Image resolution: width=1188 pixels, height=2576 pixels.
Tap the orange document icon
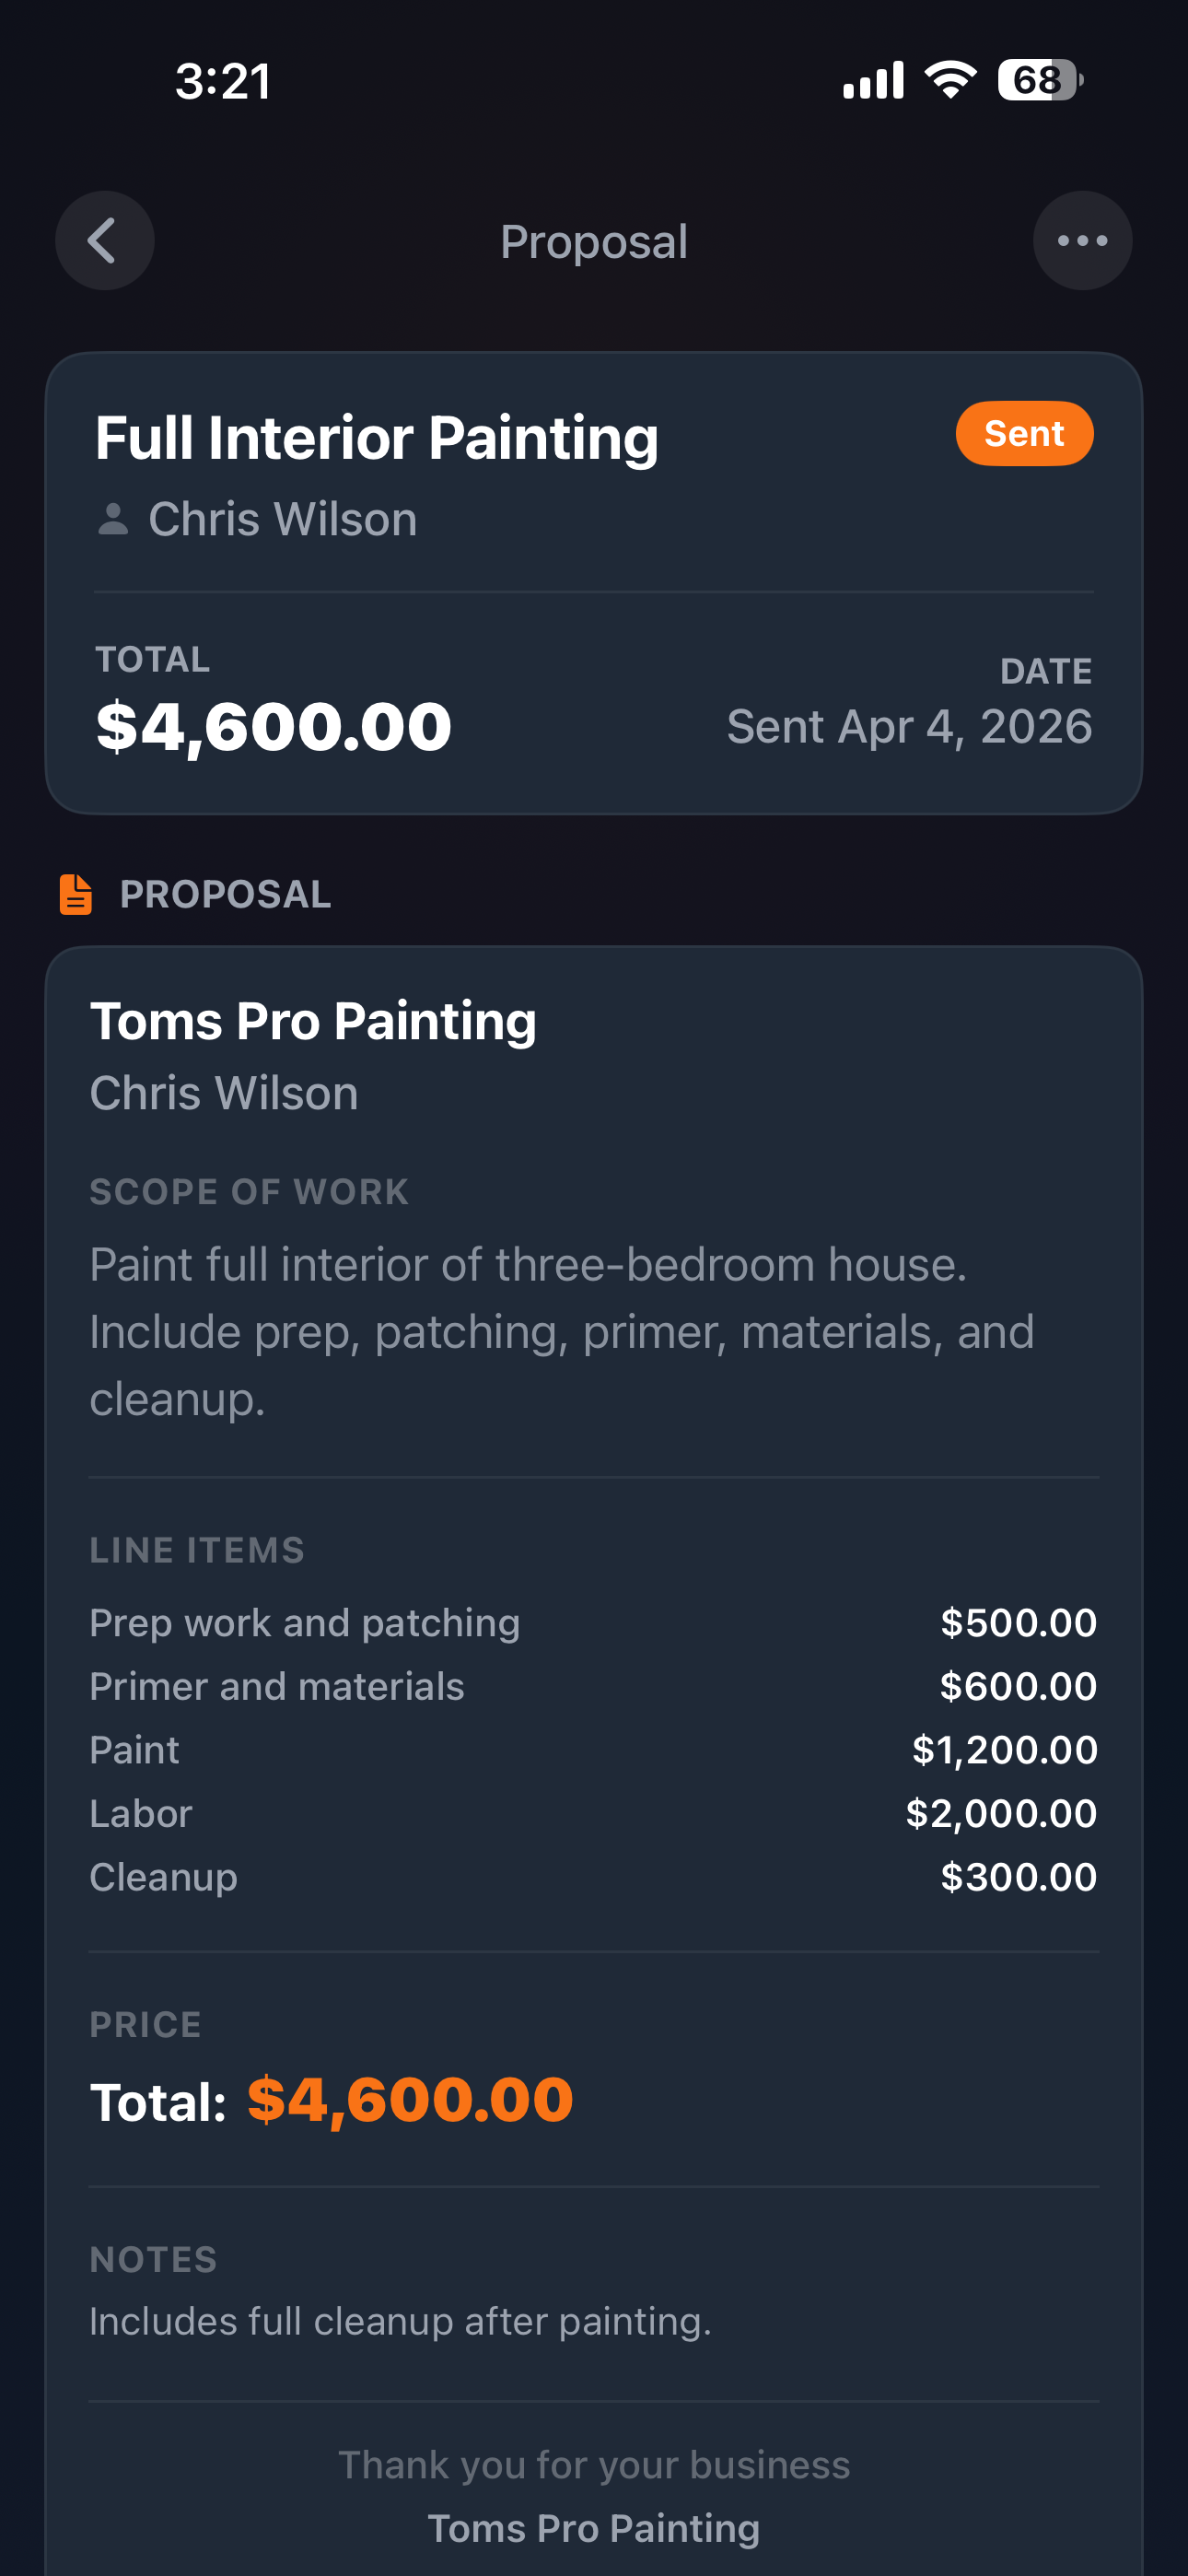tap(76, 894)
